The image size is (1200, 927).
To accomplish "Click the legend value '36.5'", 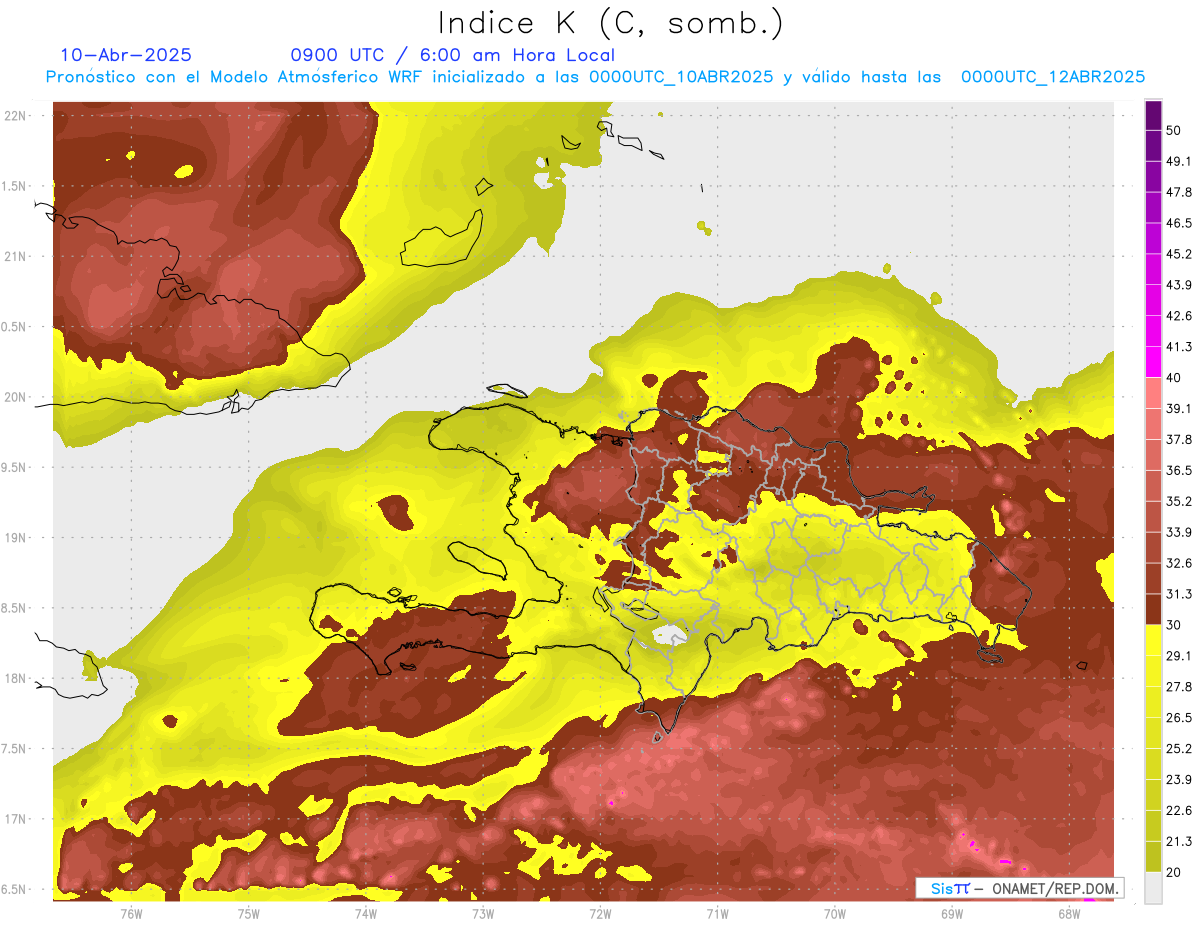I will click(x=1179, y=470).
